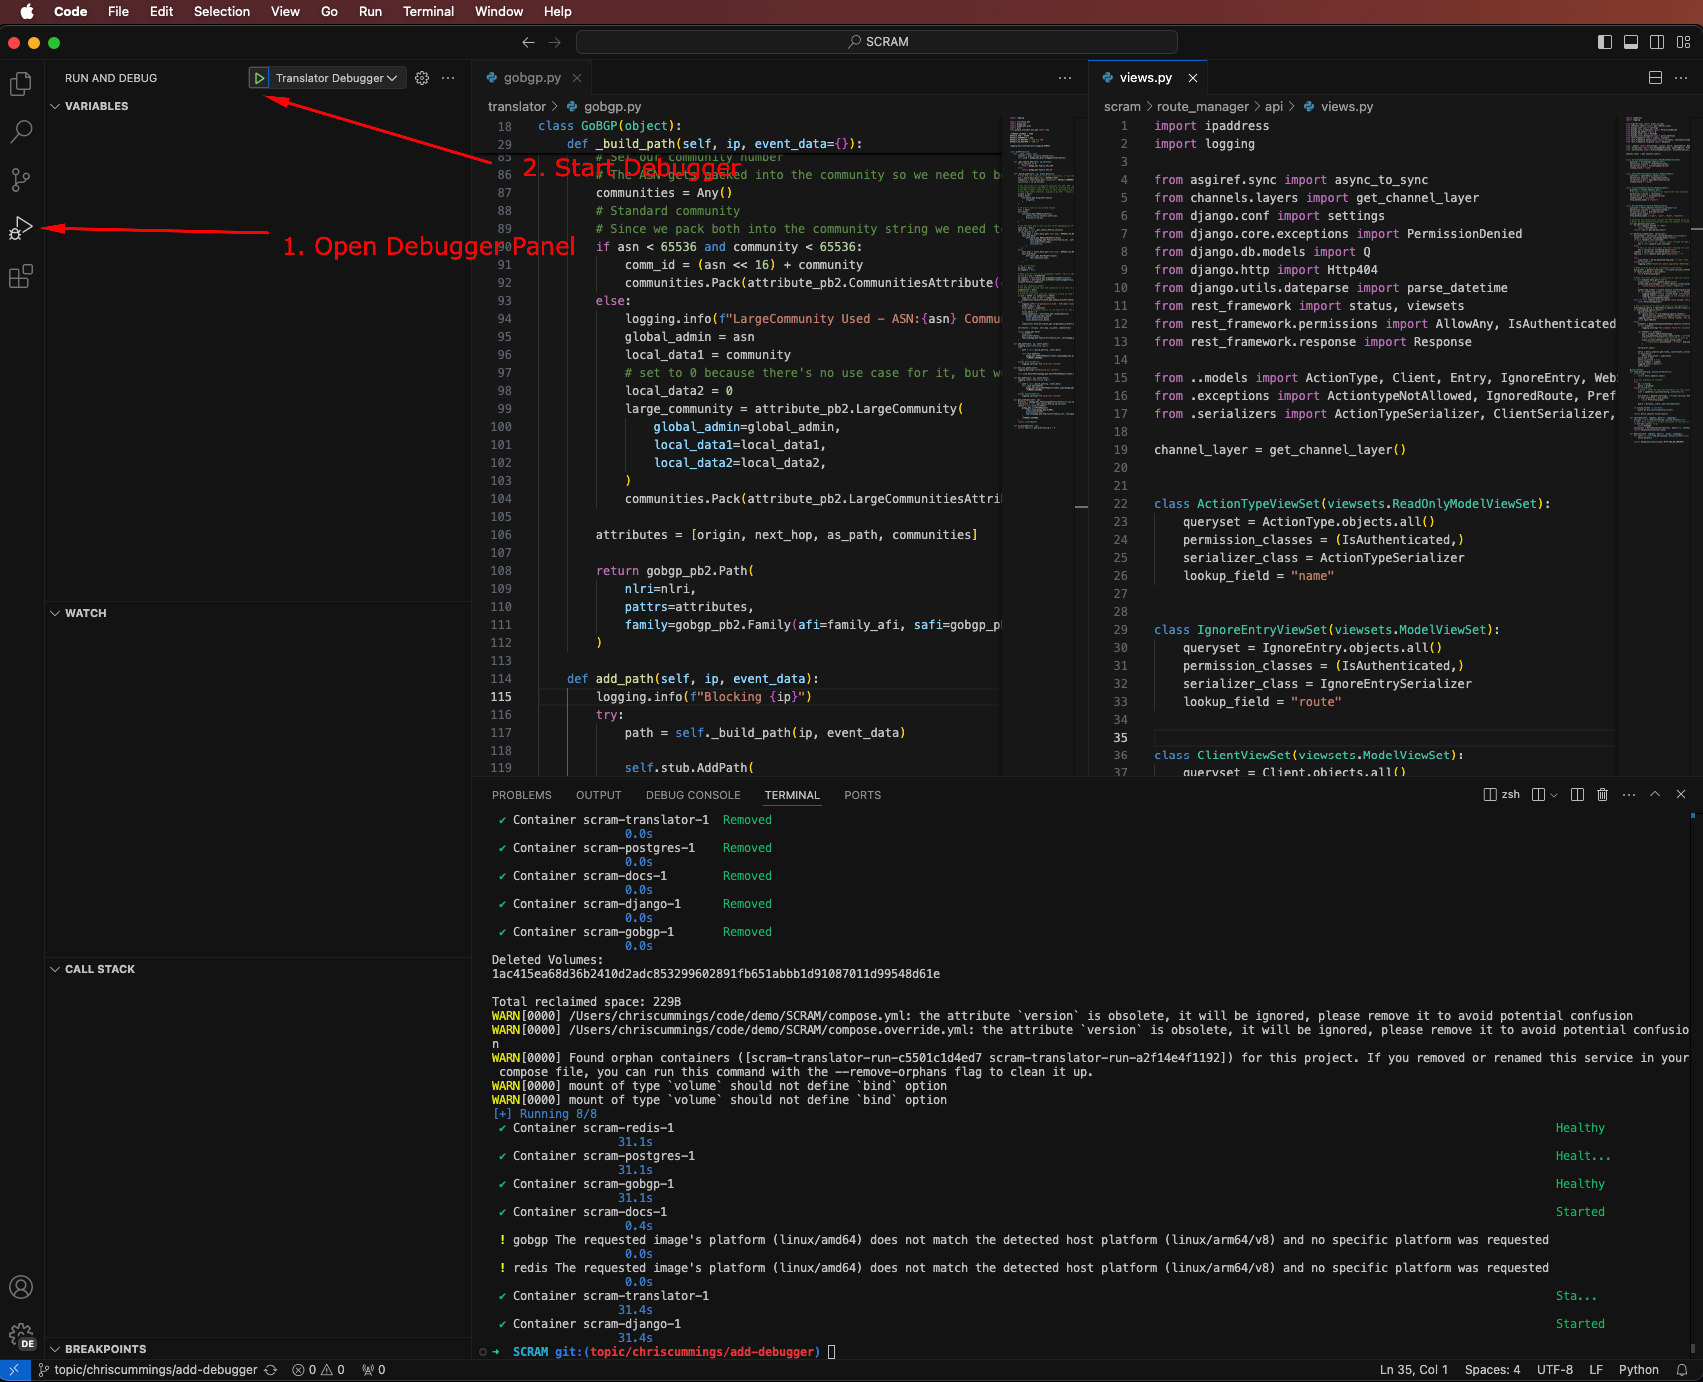The image size is (1703, 1382).
Task: Select the zsh terminal label
Action: pyautogui.click(x=1502, y=795)
